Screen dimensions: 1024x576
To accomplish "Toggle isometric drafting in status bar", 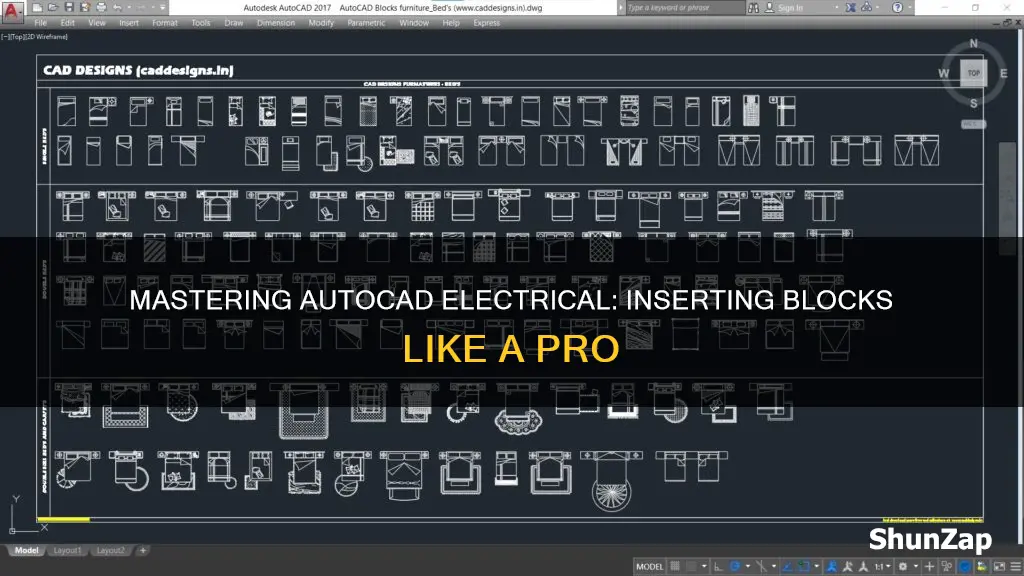I will coord(762,567).
